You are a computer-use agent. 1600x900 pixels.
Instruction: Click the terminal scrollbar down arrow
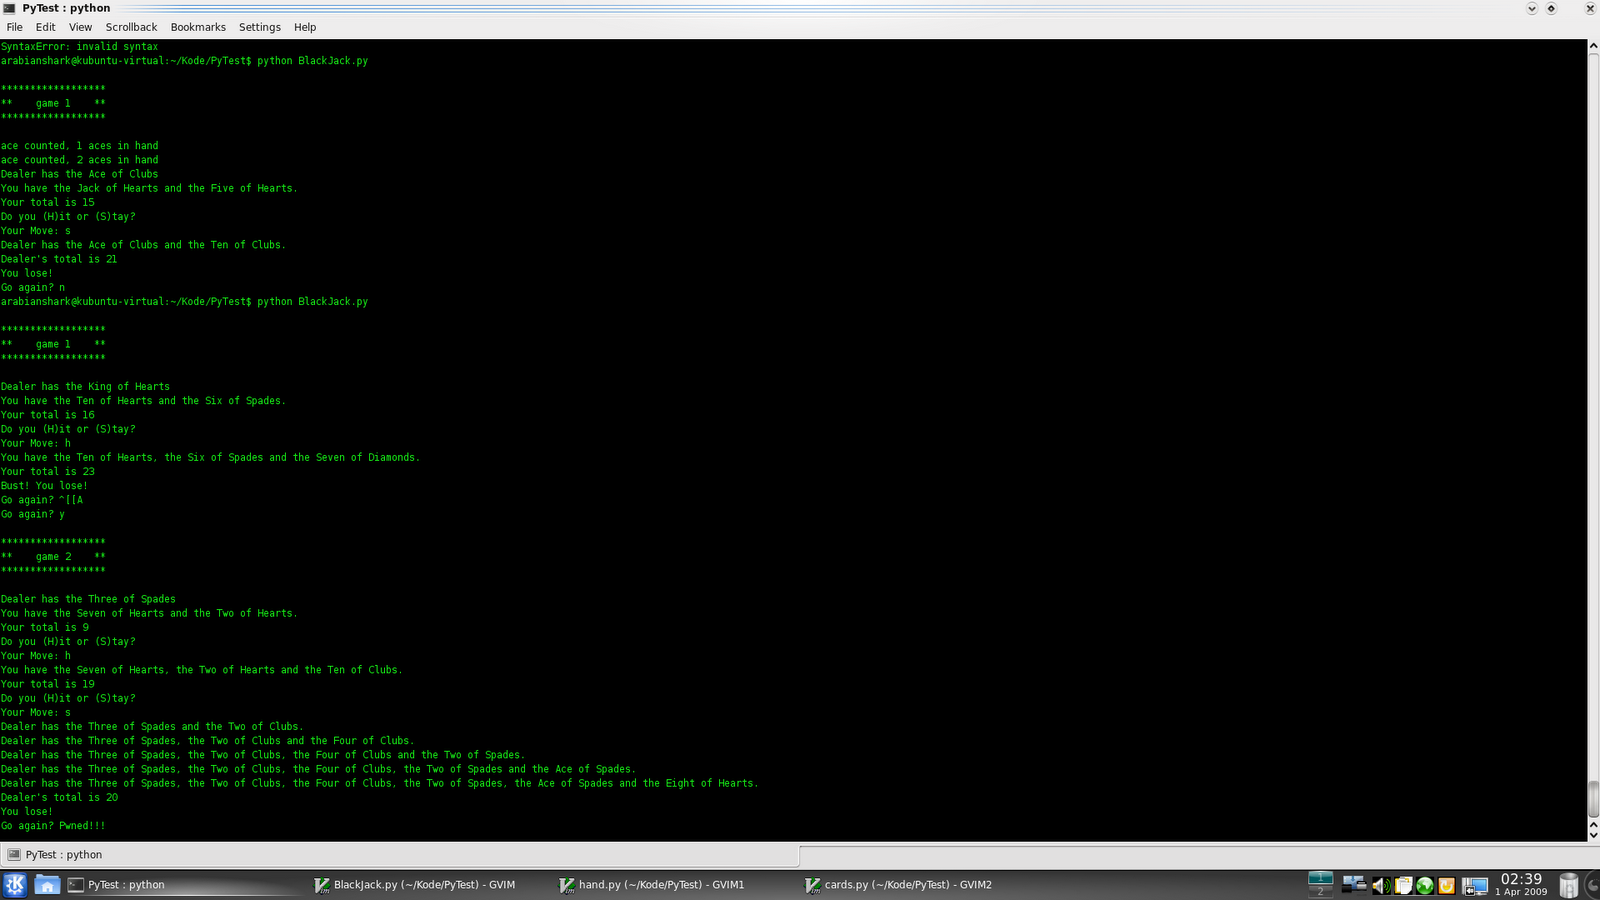1593,835
